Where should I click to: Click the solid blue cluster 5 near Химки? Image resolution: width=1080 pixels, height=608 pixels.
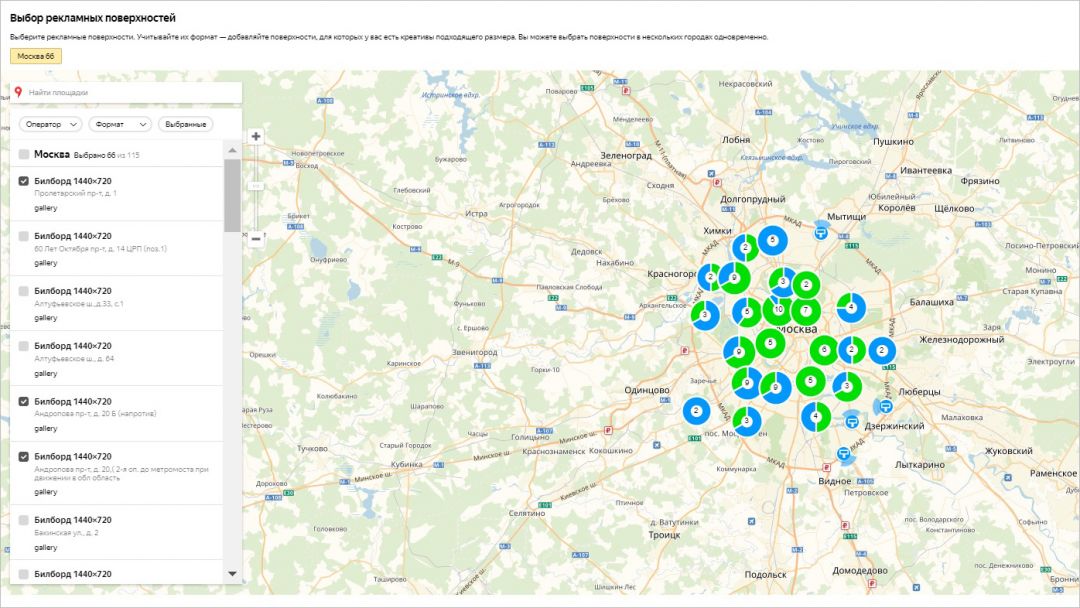coord(772,240)
